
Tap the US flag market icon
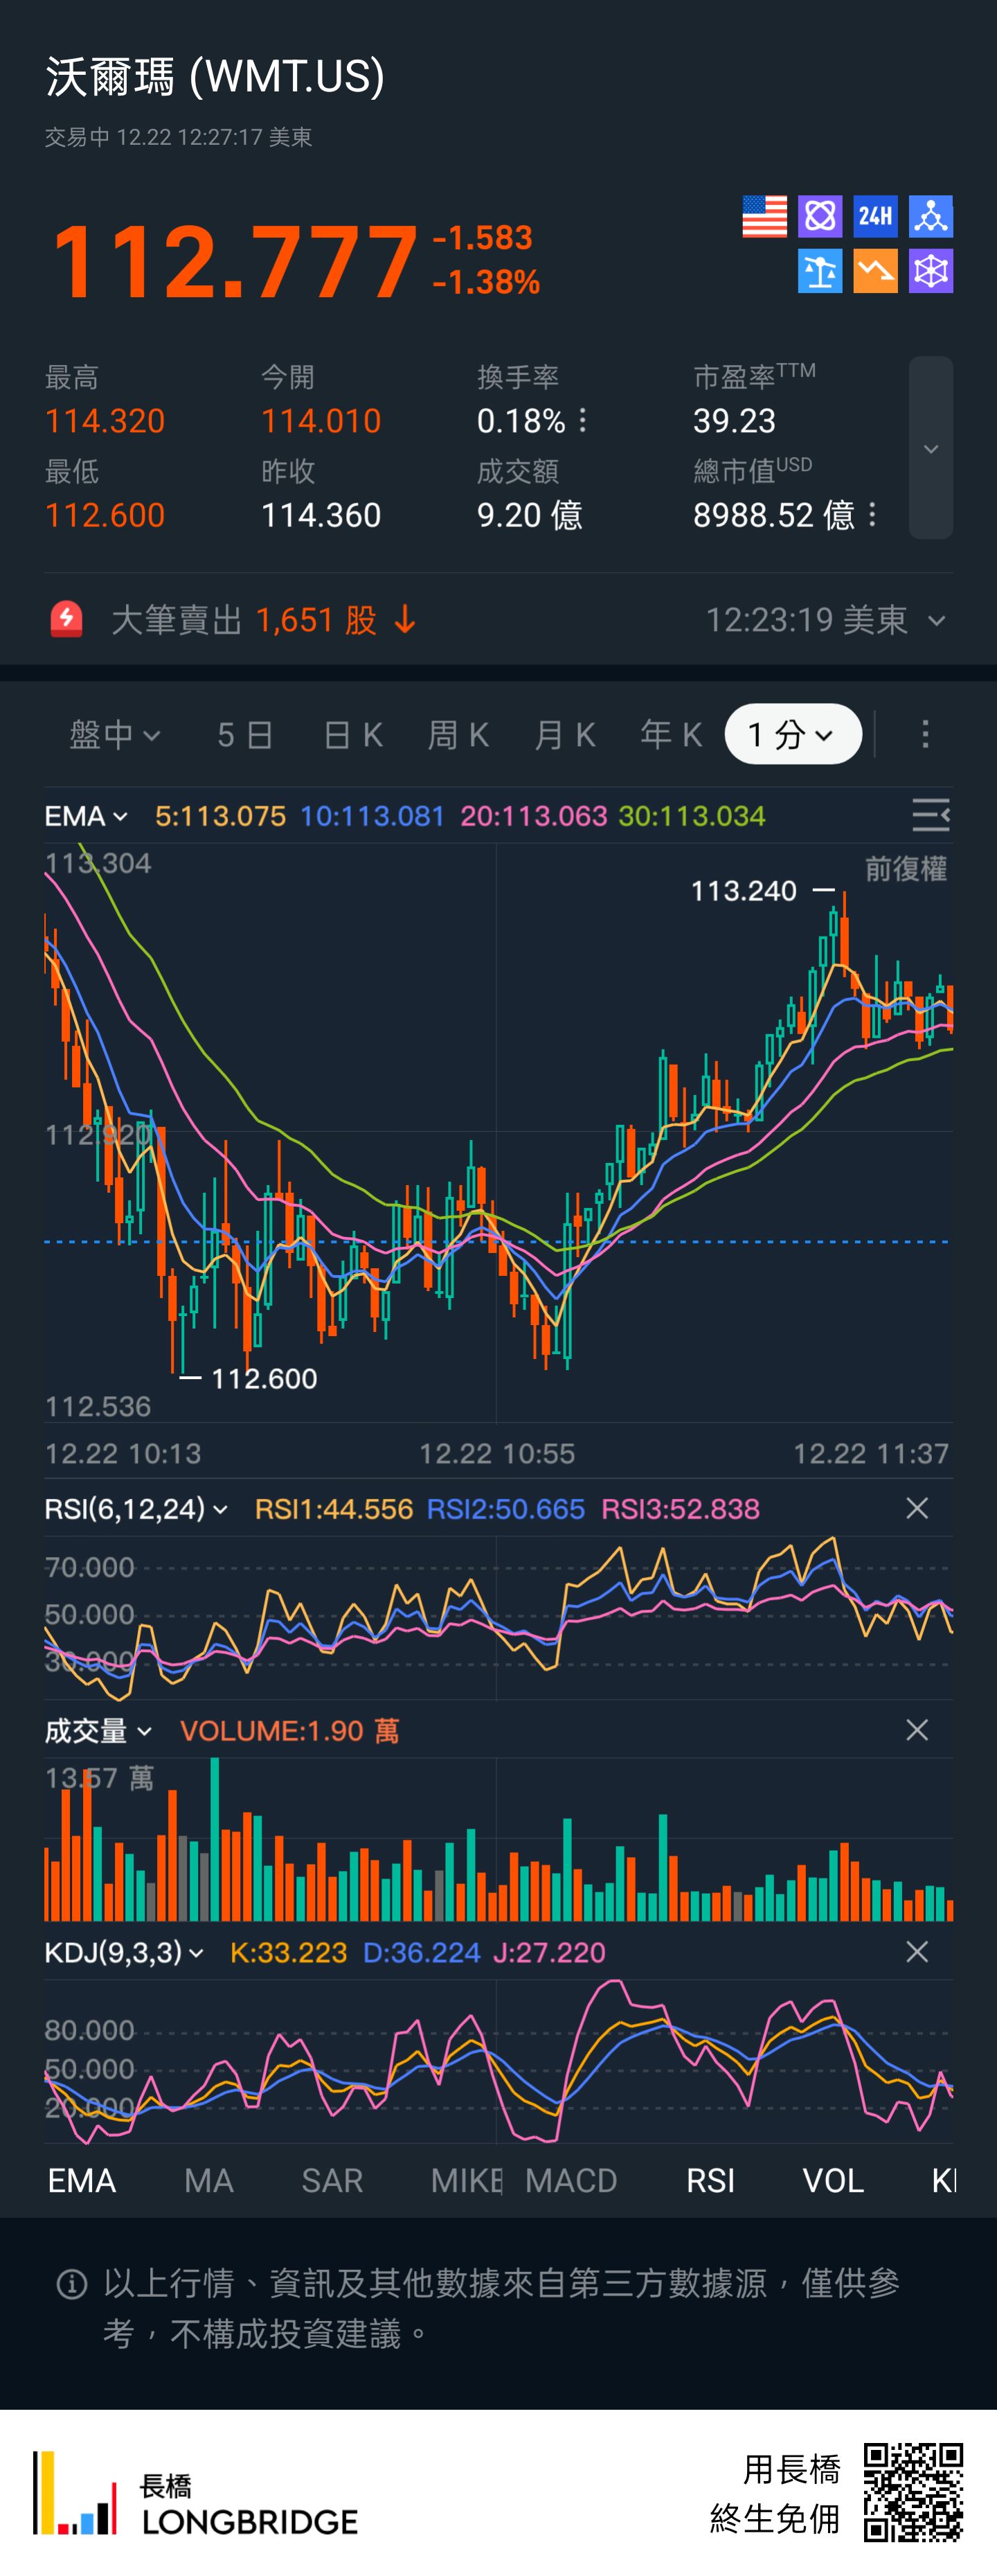tap(764, 216)
